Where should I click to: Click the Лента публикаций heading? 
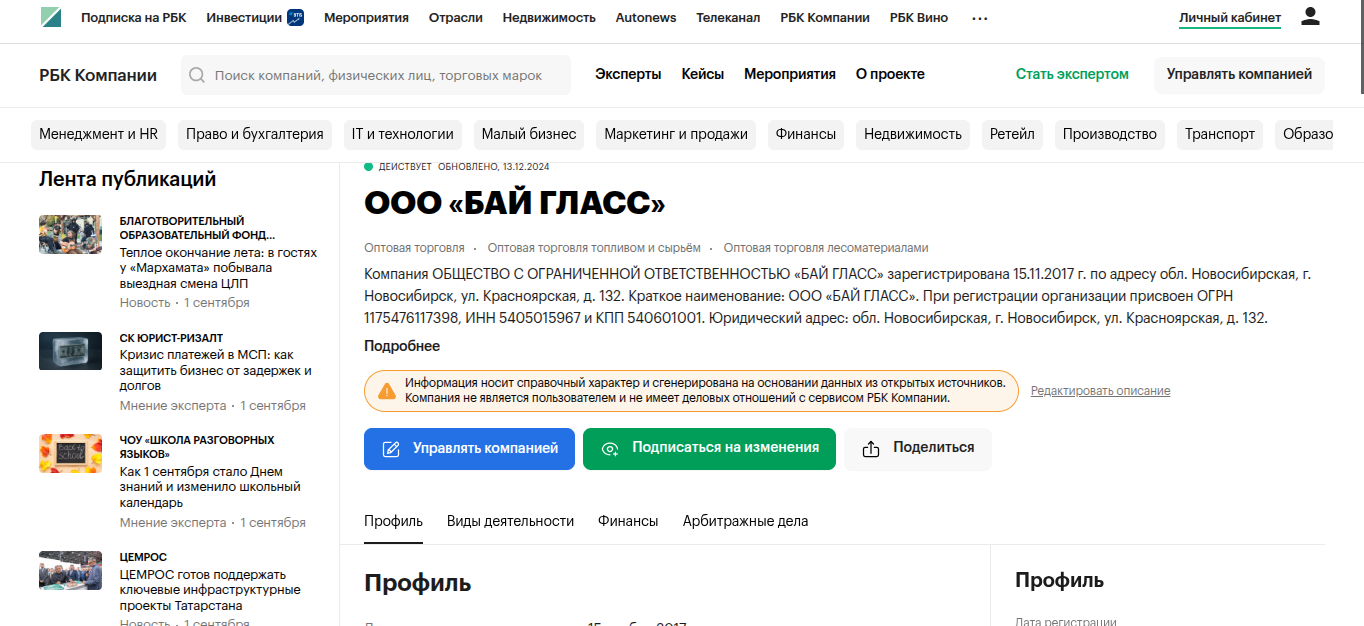[127, 179]
